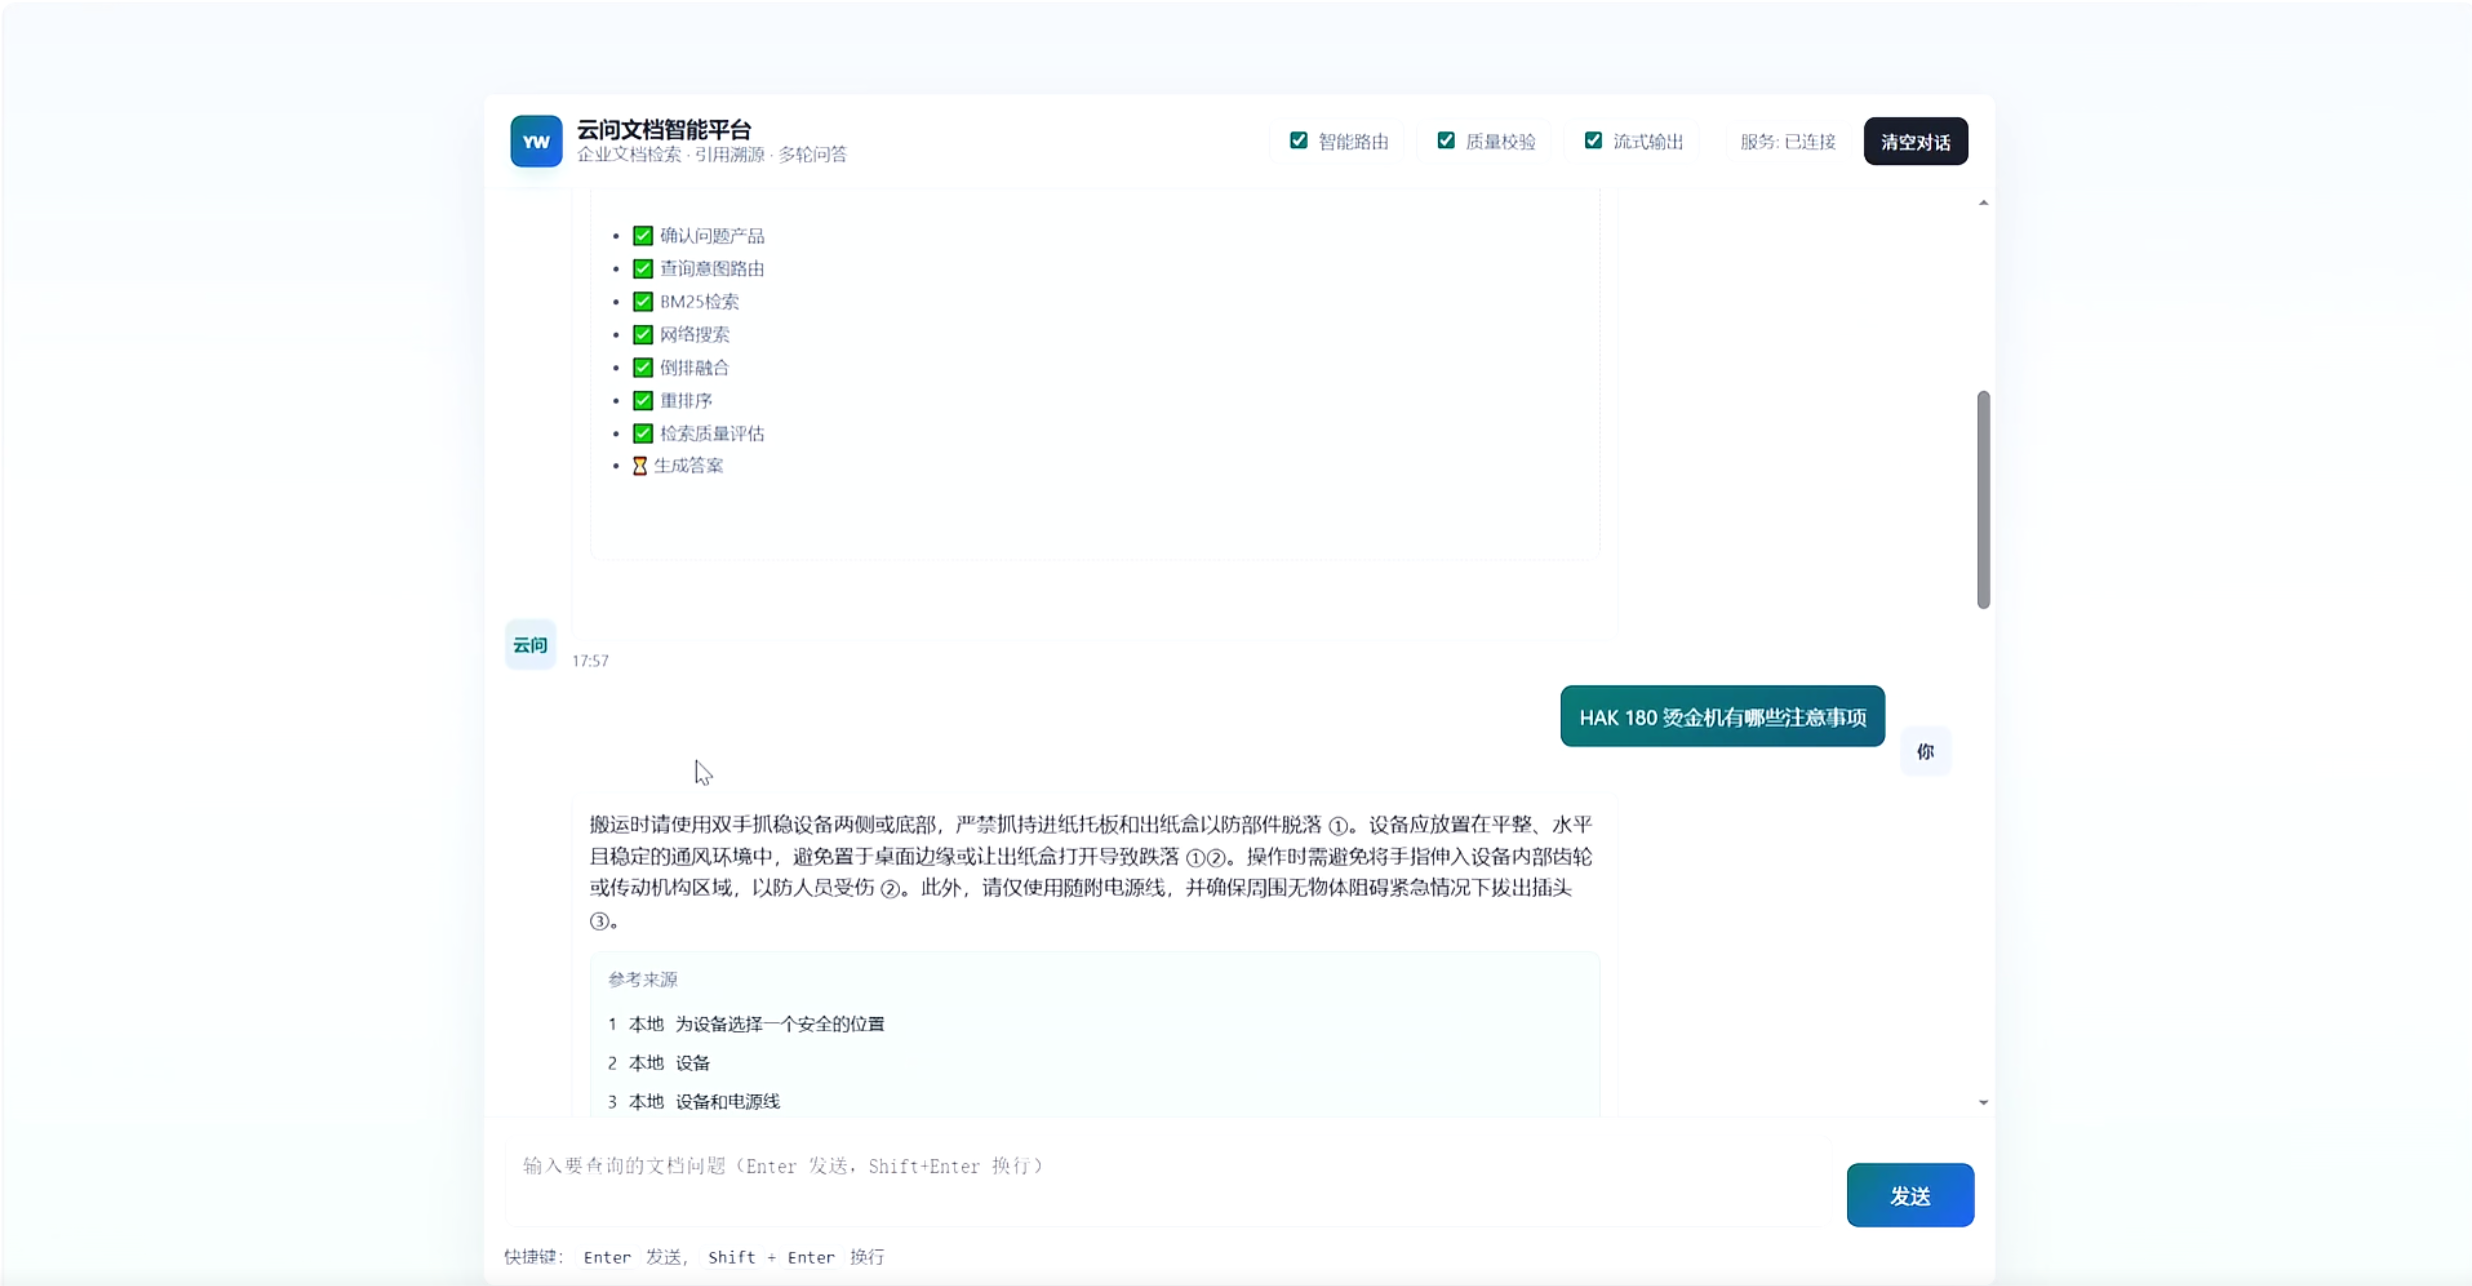This screenshot has width=2472, height=1286.
Task: Toggle the 流式输出 checkbox
Action: tap(1593, 141)
